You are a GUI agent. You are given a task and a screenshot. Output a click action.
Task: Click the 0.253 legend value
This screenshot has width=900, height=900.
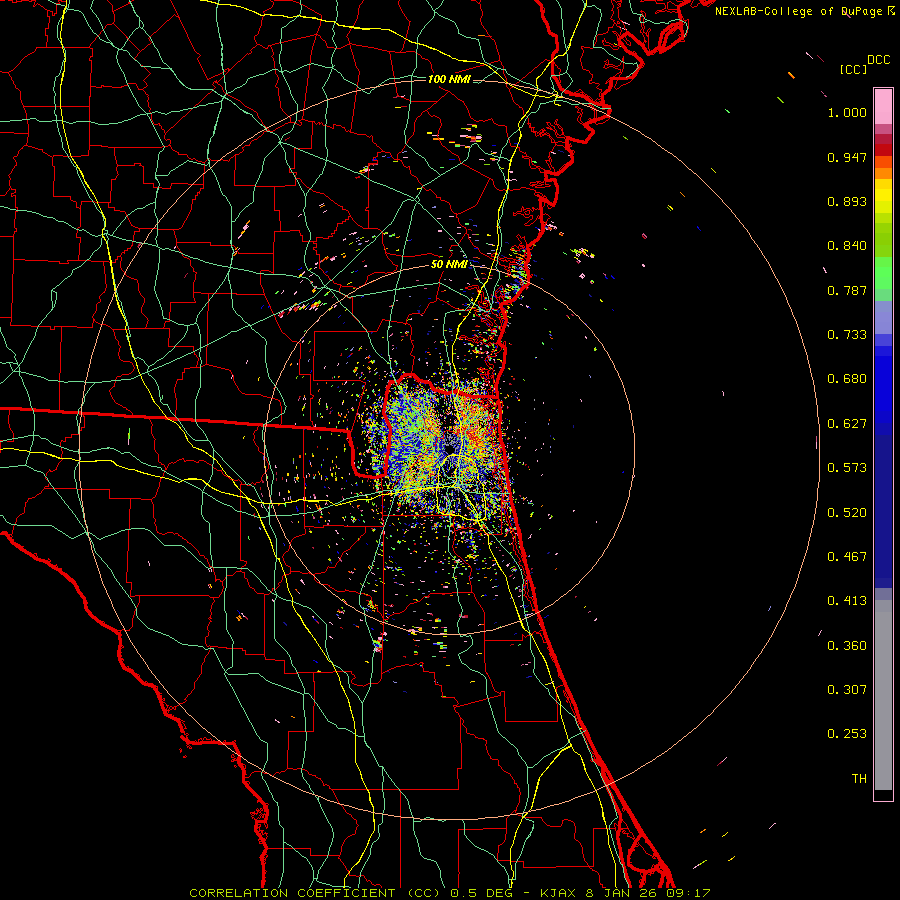tap(847, 734)
